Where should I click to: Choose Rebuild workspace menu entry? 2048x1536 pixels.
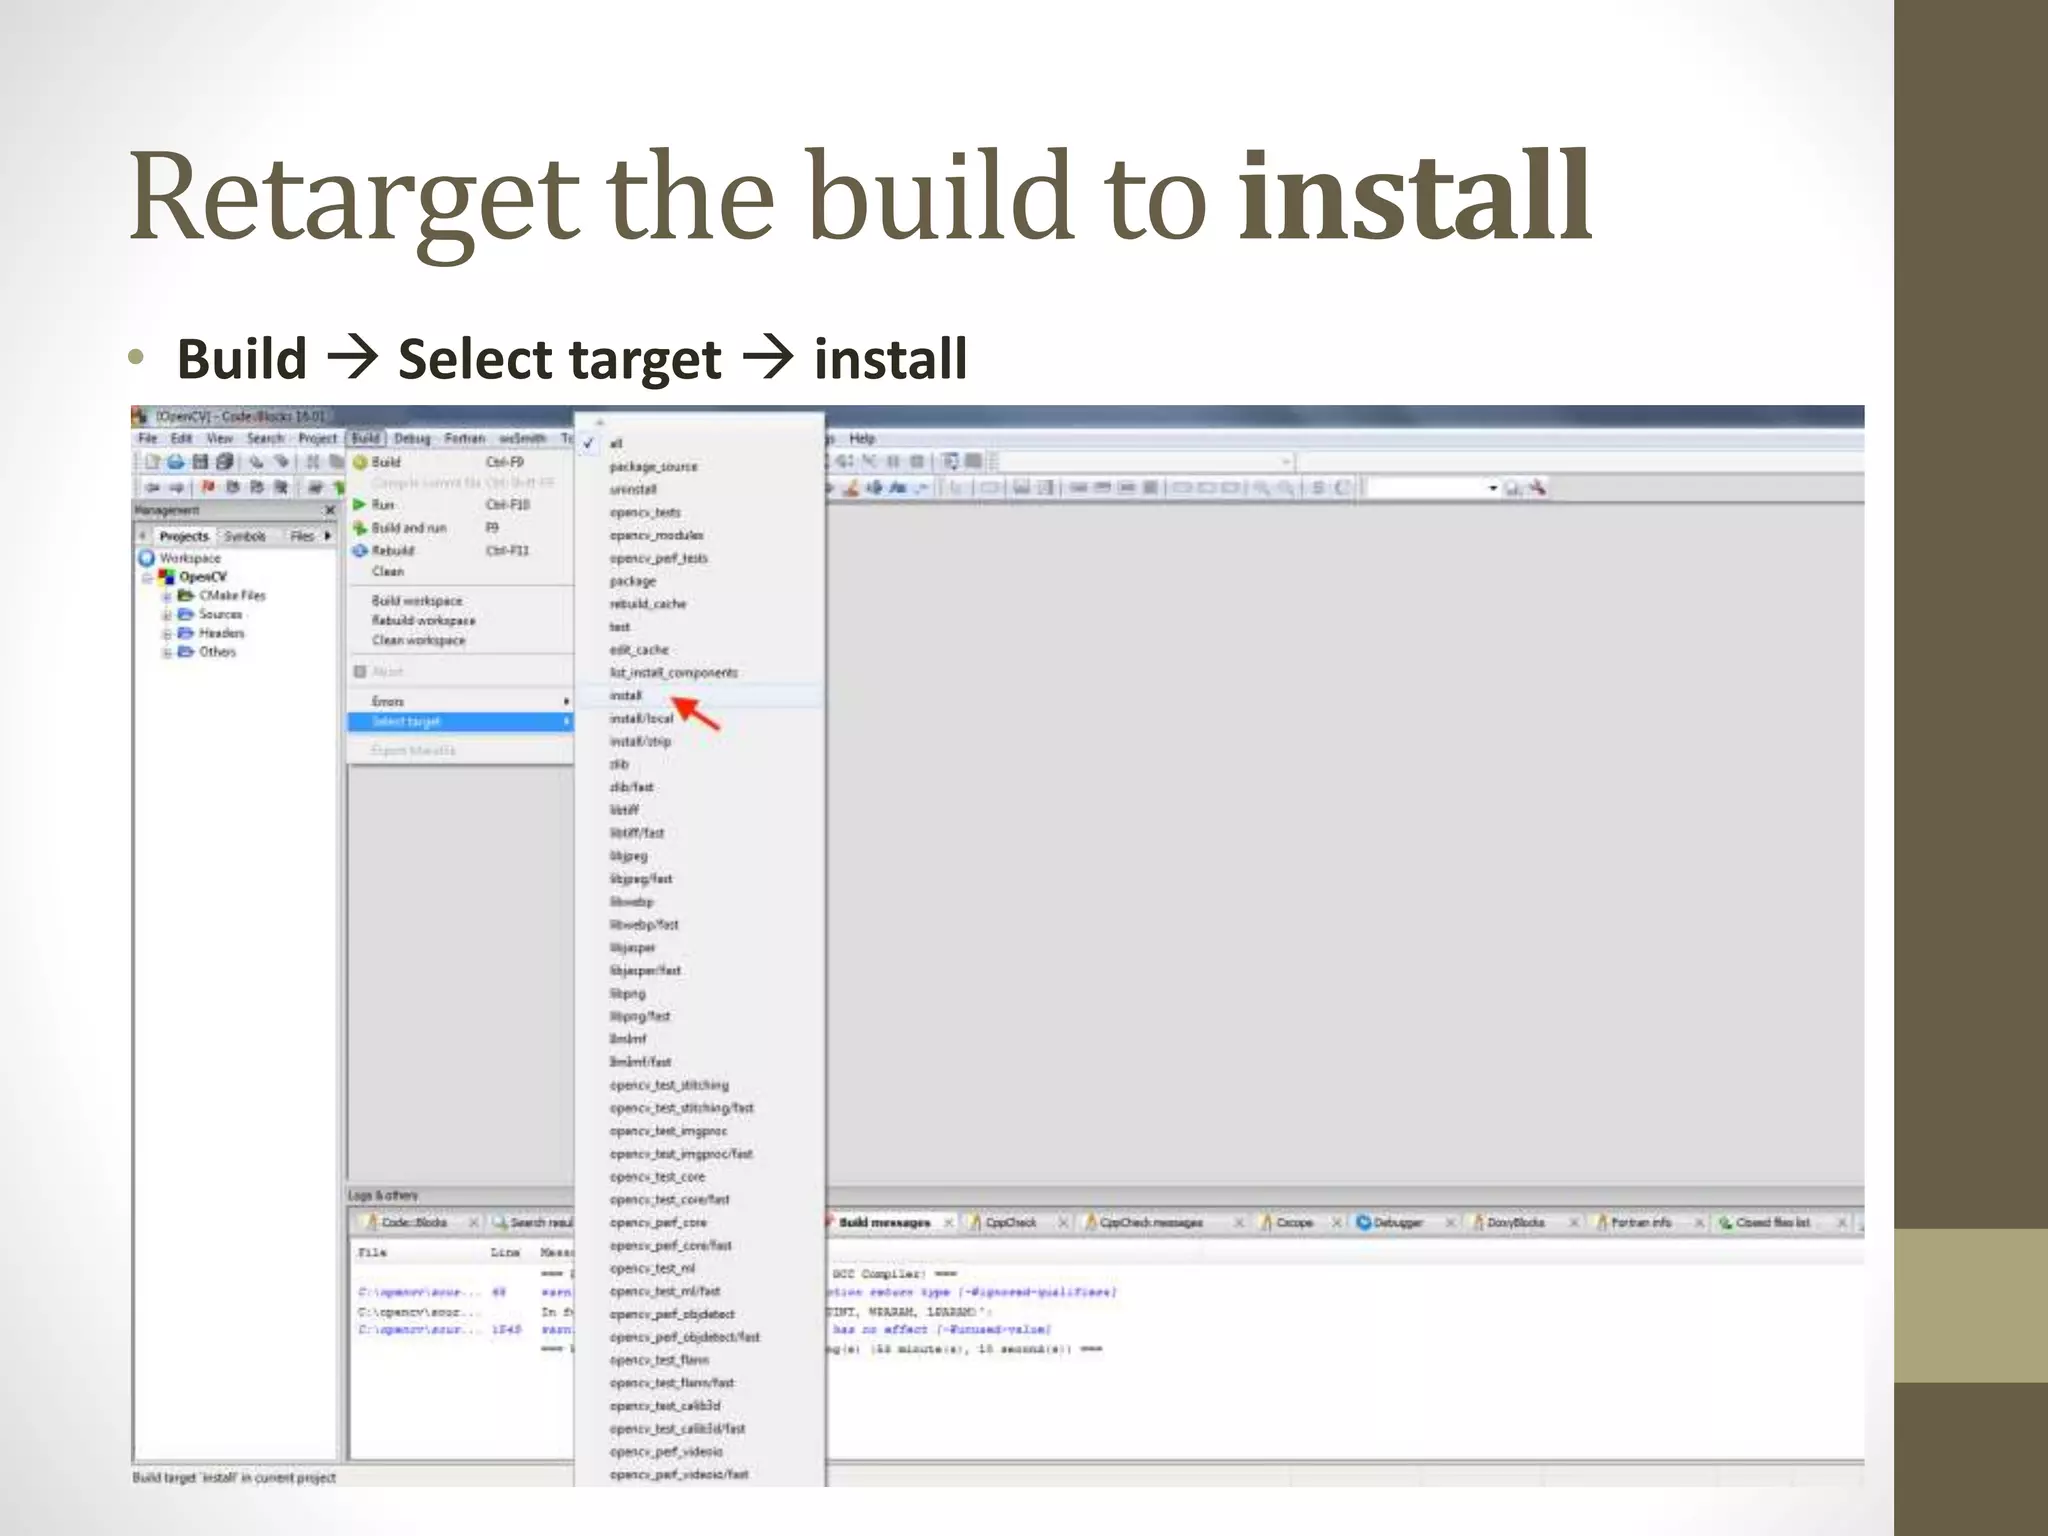[460, 621]
